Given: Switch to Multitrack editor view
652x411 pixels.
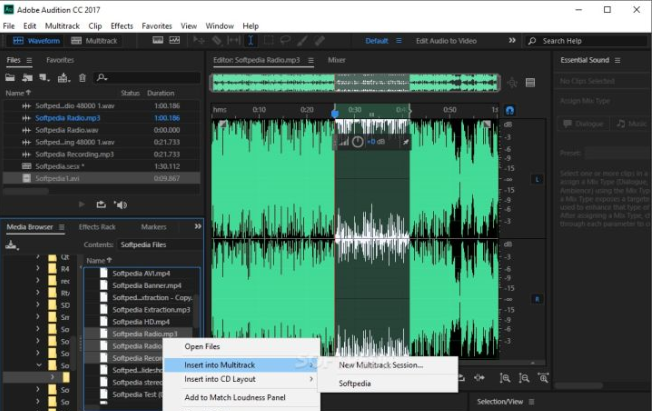Looking at the screenshot, I should [94, 41].
